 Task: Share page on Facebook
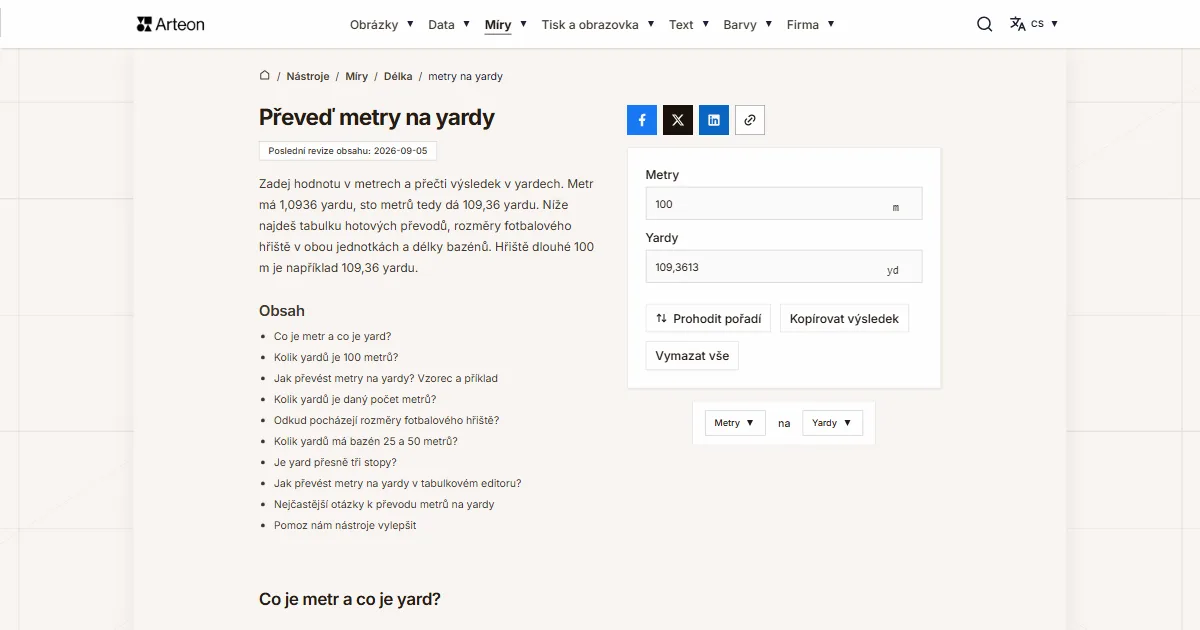(642, 120)
